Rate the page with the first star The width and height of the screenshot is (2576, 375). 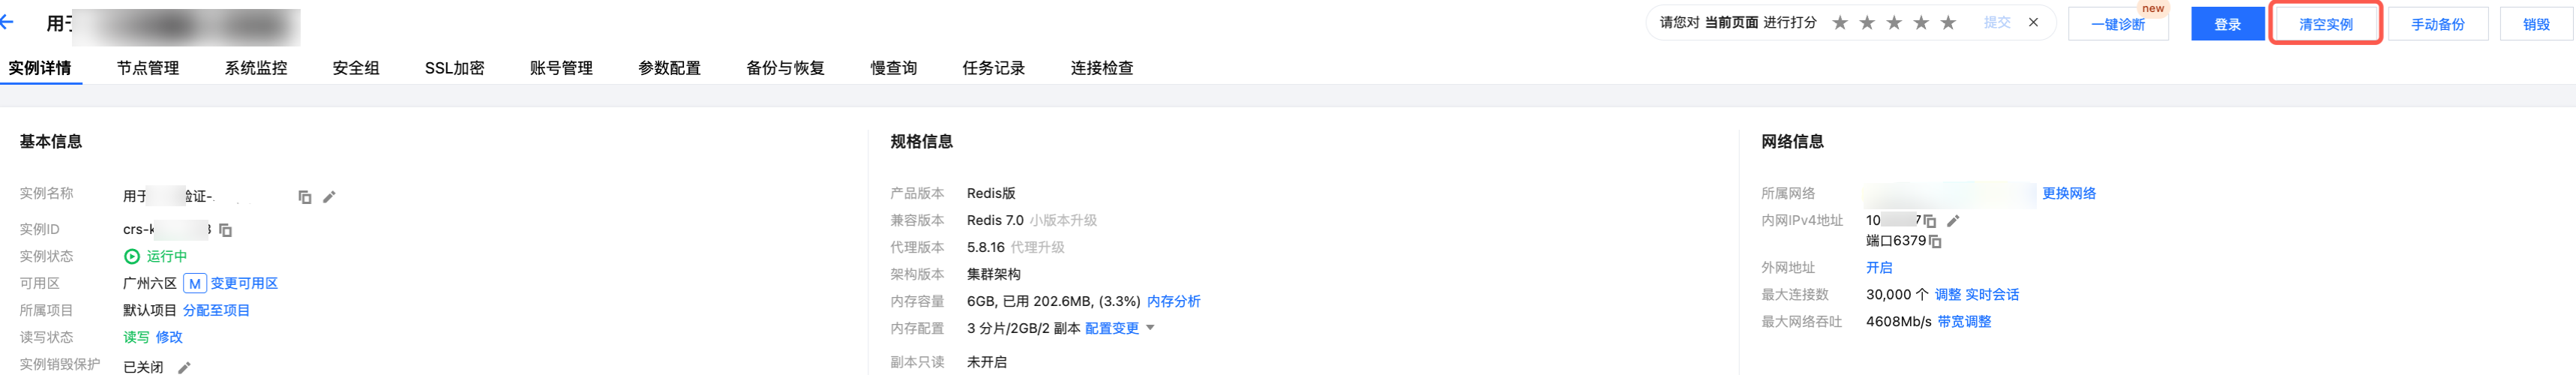coord(1840,23)
